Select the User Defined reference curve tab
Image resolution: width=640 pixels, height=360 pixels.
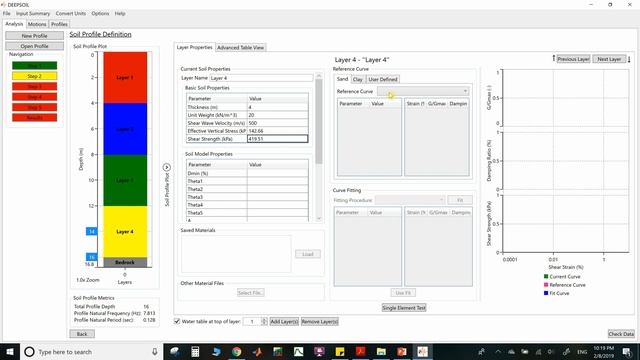[382, 79]
